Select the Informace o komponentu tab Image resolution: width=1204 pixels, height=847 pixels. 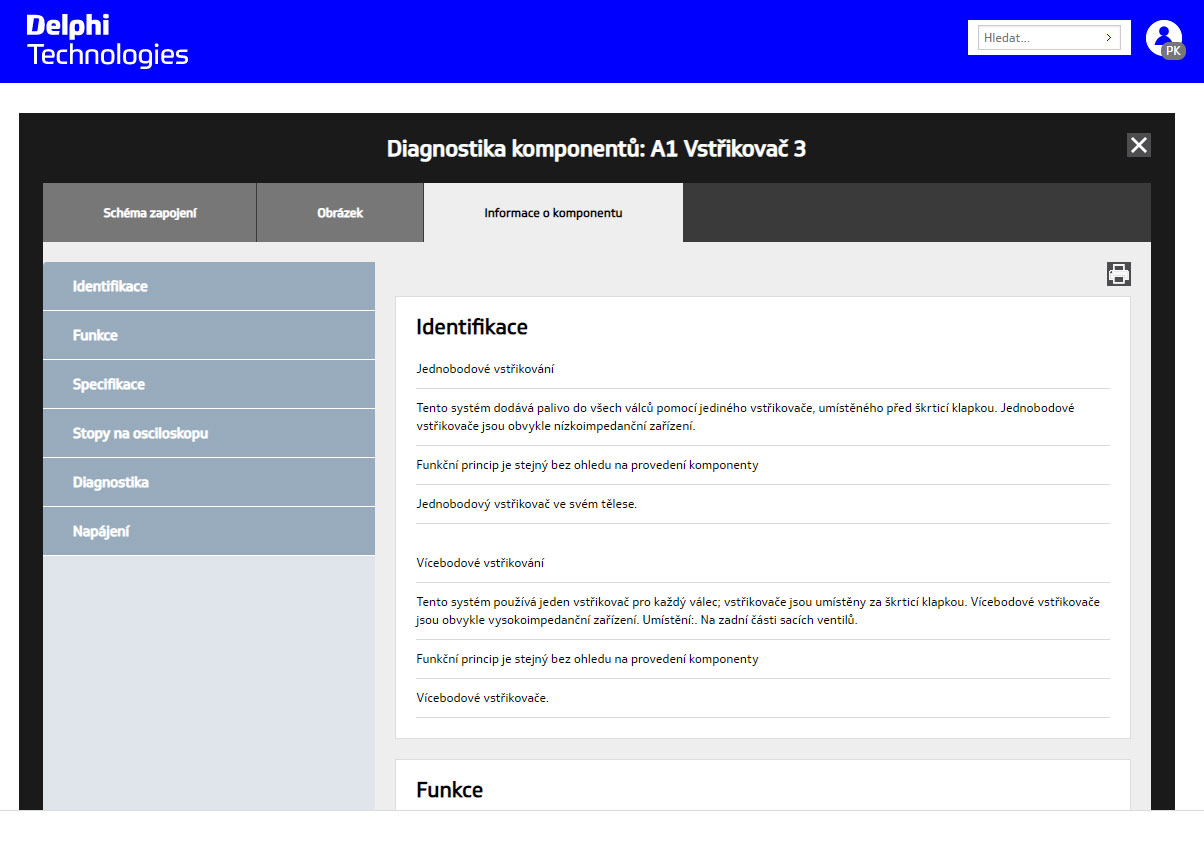coord(554,213)
